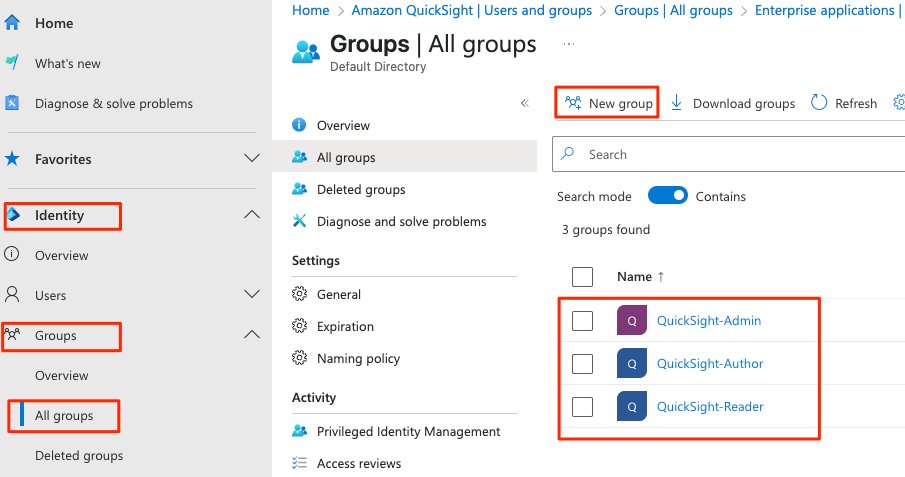This screenshot has width=905, height=477.
Task: Click the Access reviews checklist icon
Action: 300,463
